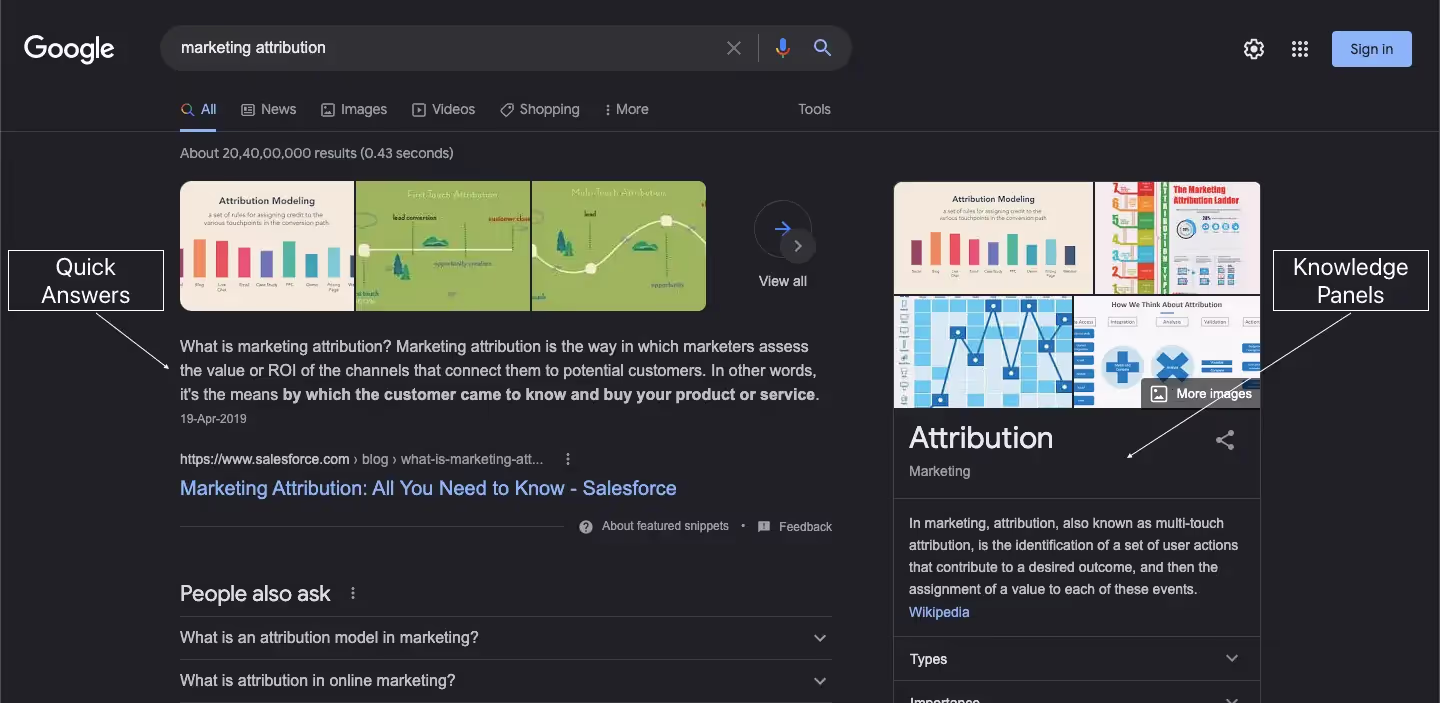Switch to the News tab

click(x=269, y=110)
